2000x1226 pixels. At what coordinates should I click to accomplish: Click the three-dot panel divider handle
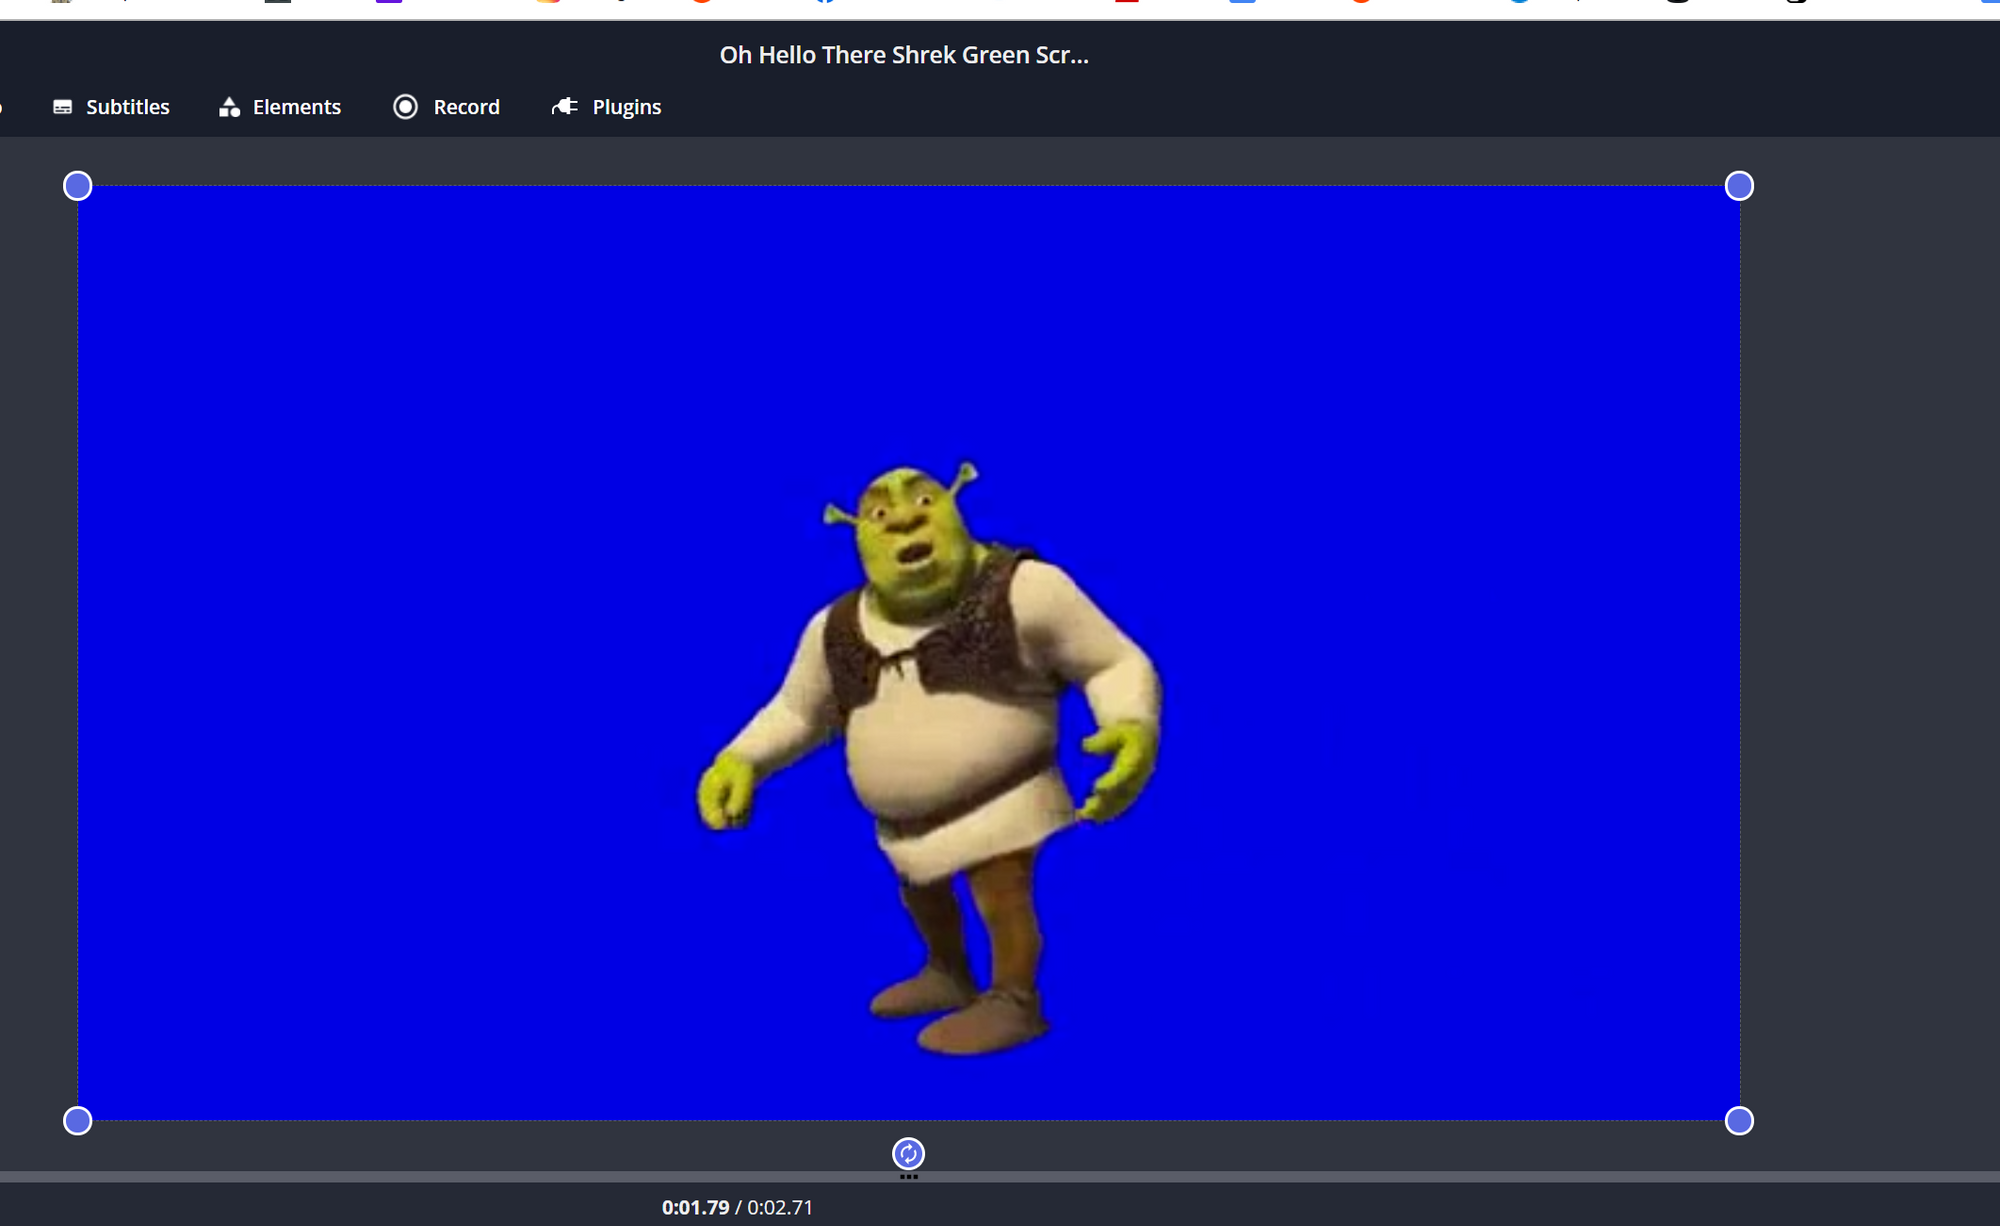(x=908, y=1177)
